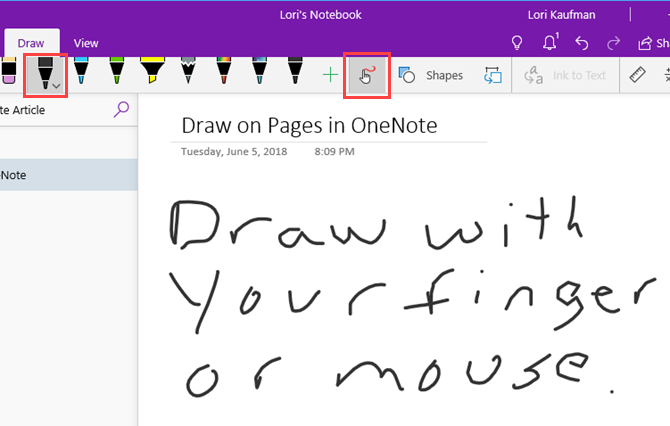Select the highlighted page in the page list
670x426 pixels.
(x=68, y=175)
